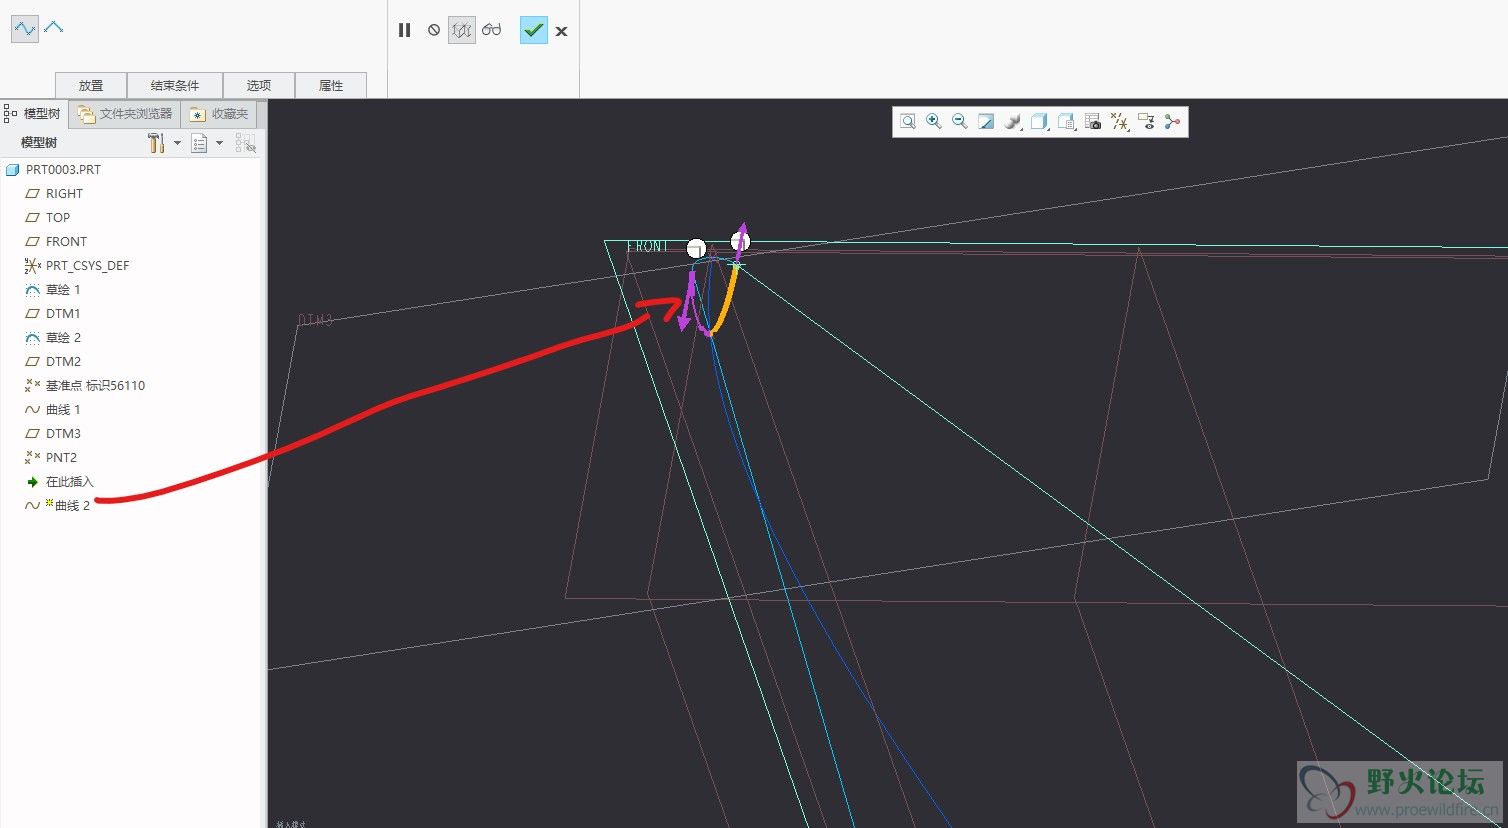Click the white drag handle near FRONT label
This screenshot has width=1508, height=828.
click(696, 249)
